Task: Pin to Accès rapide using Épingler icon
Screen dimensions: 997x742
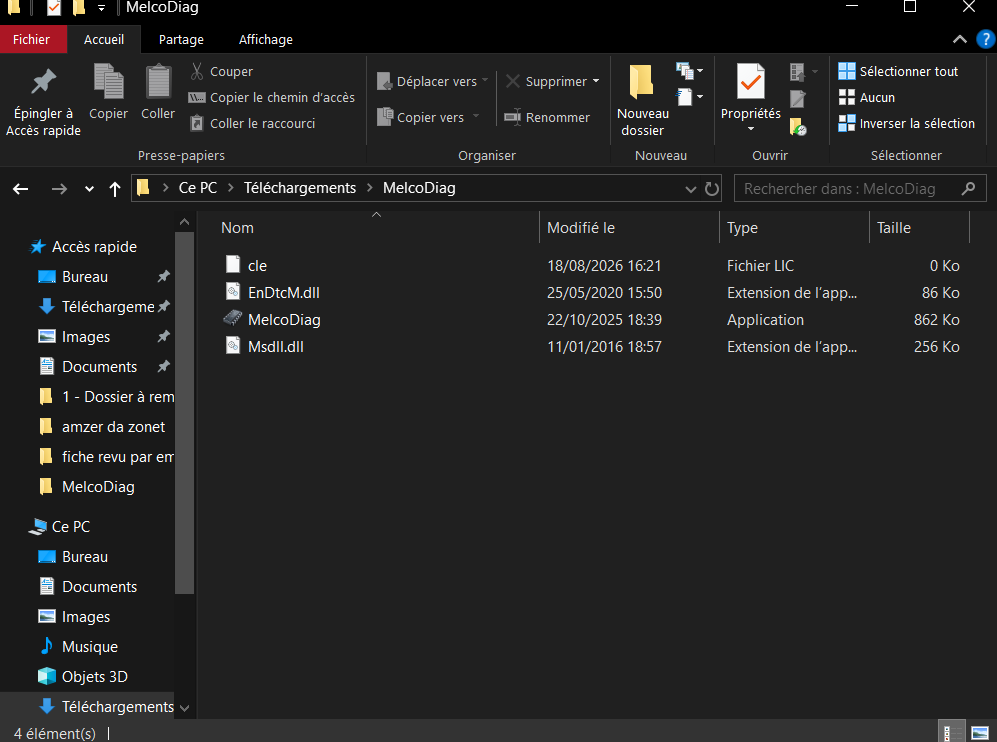Action: pyautogui.click(x=43, y=83)
